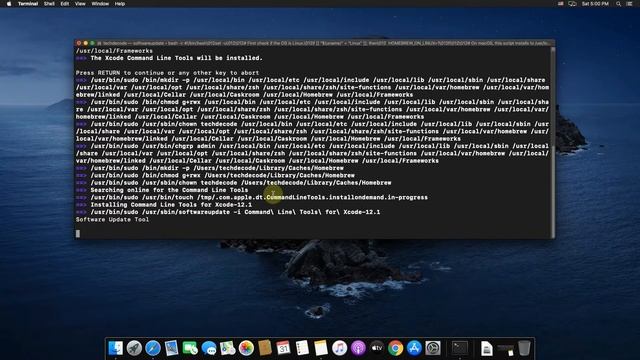Open Photos pinwheel icon in dock
Image resolution: width=640 pixels, height=360 pixels.
click(246, 348)
